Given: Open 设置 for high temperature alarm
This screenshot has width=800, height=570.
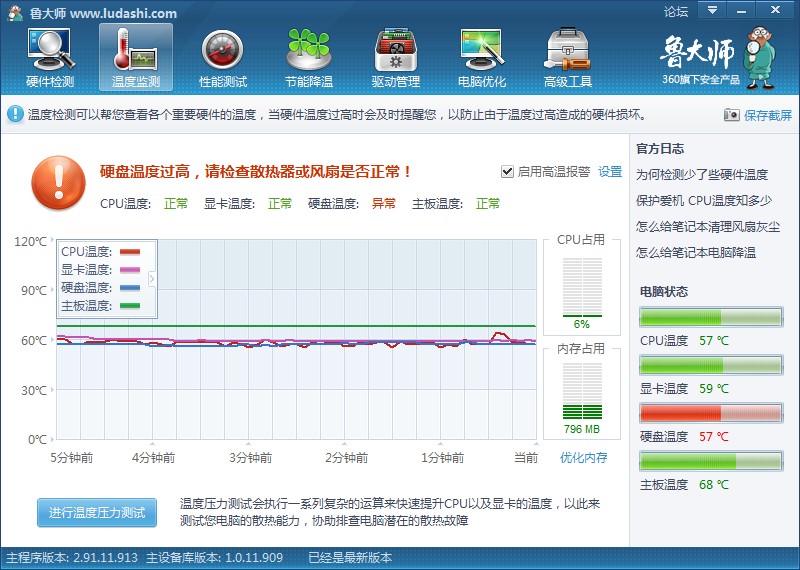Looking at the screenshot, I should 610,171.
